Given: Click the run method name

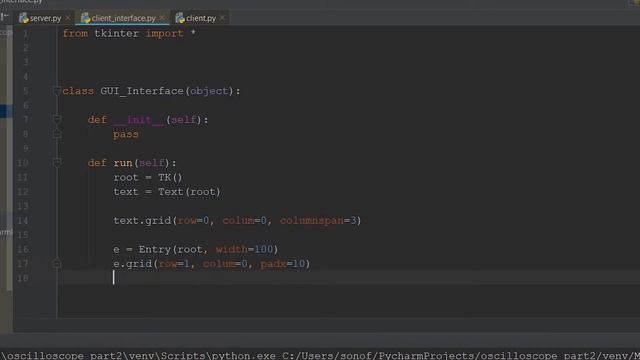Looking at the screenshot, I should tap(123, 163).
